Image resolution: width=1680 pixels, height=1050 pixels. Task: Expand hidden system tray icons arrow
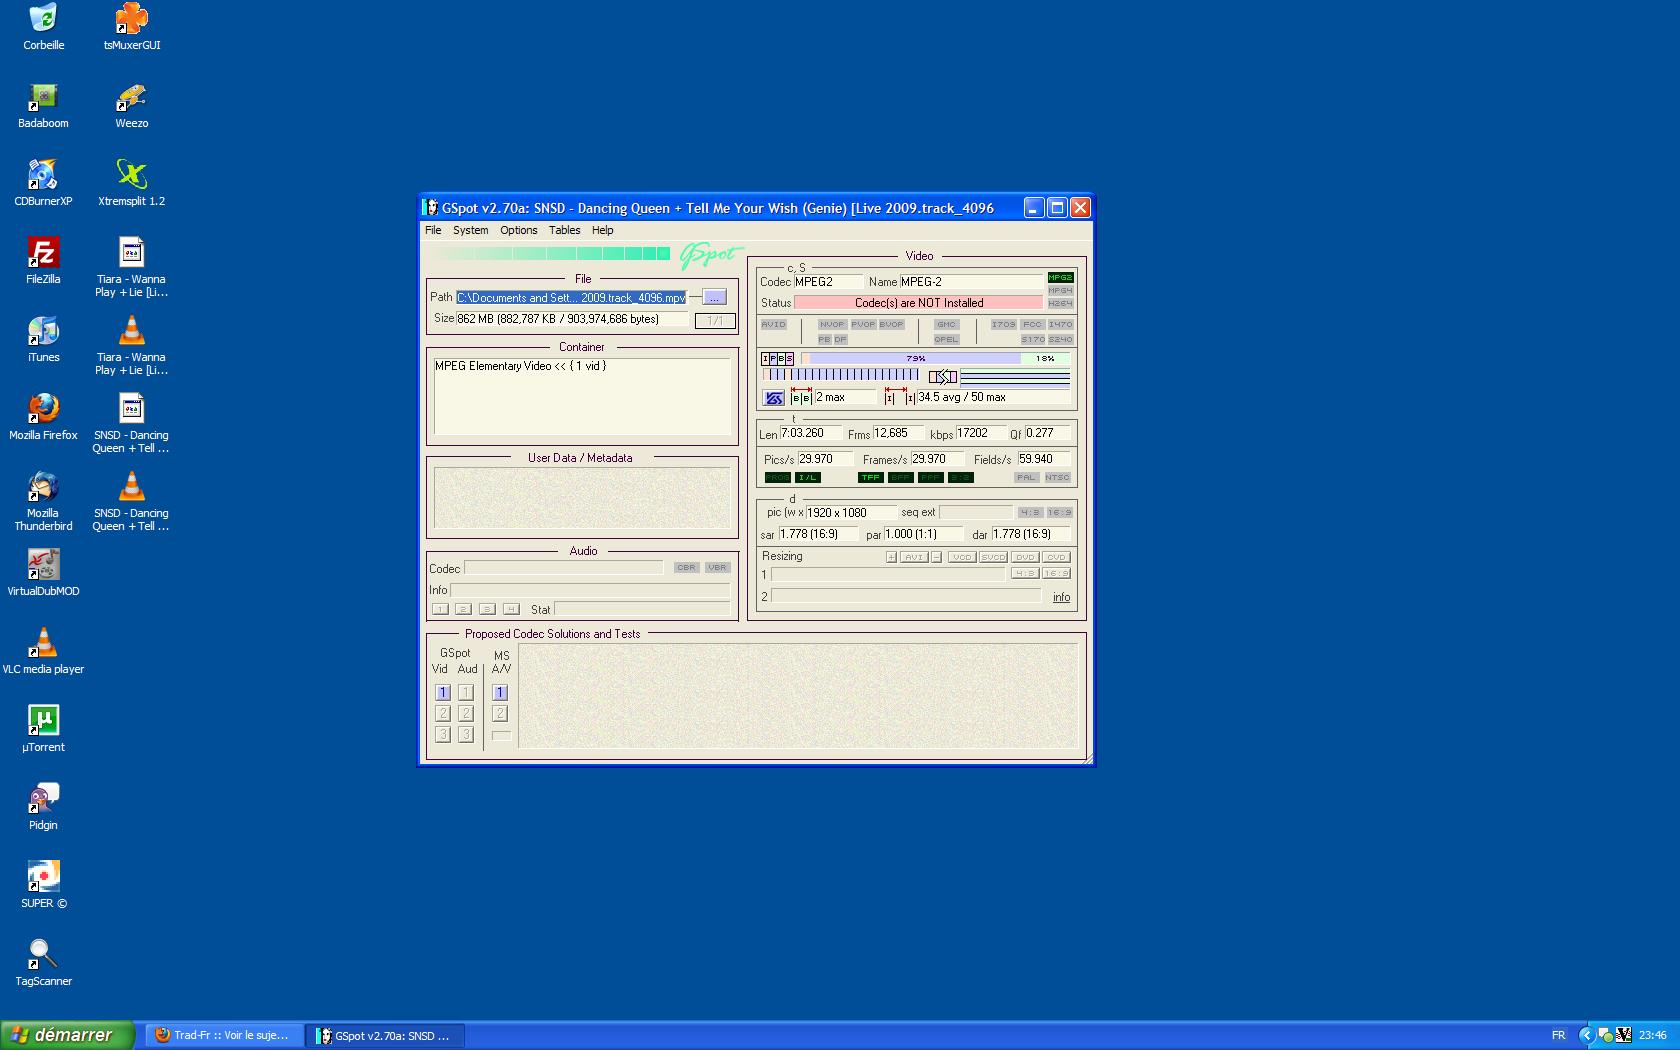1586,1035
